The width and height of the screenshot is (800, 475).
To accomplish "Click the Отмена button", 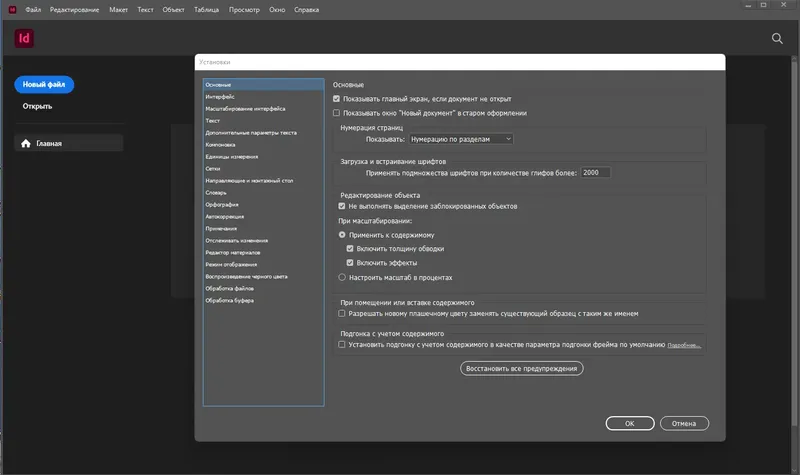I will pyautogui.click(x=684, y=423).
